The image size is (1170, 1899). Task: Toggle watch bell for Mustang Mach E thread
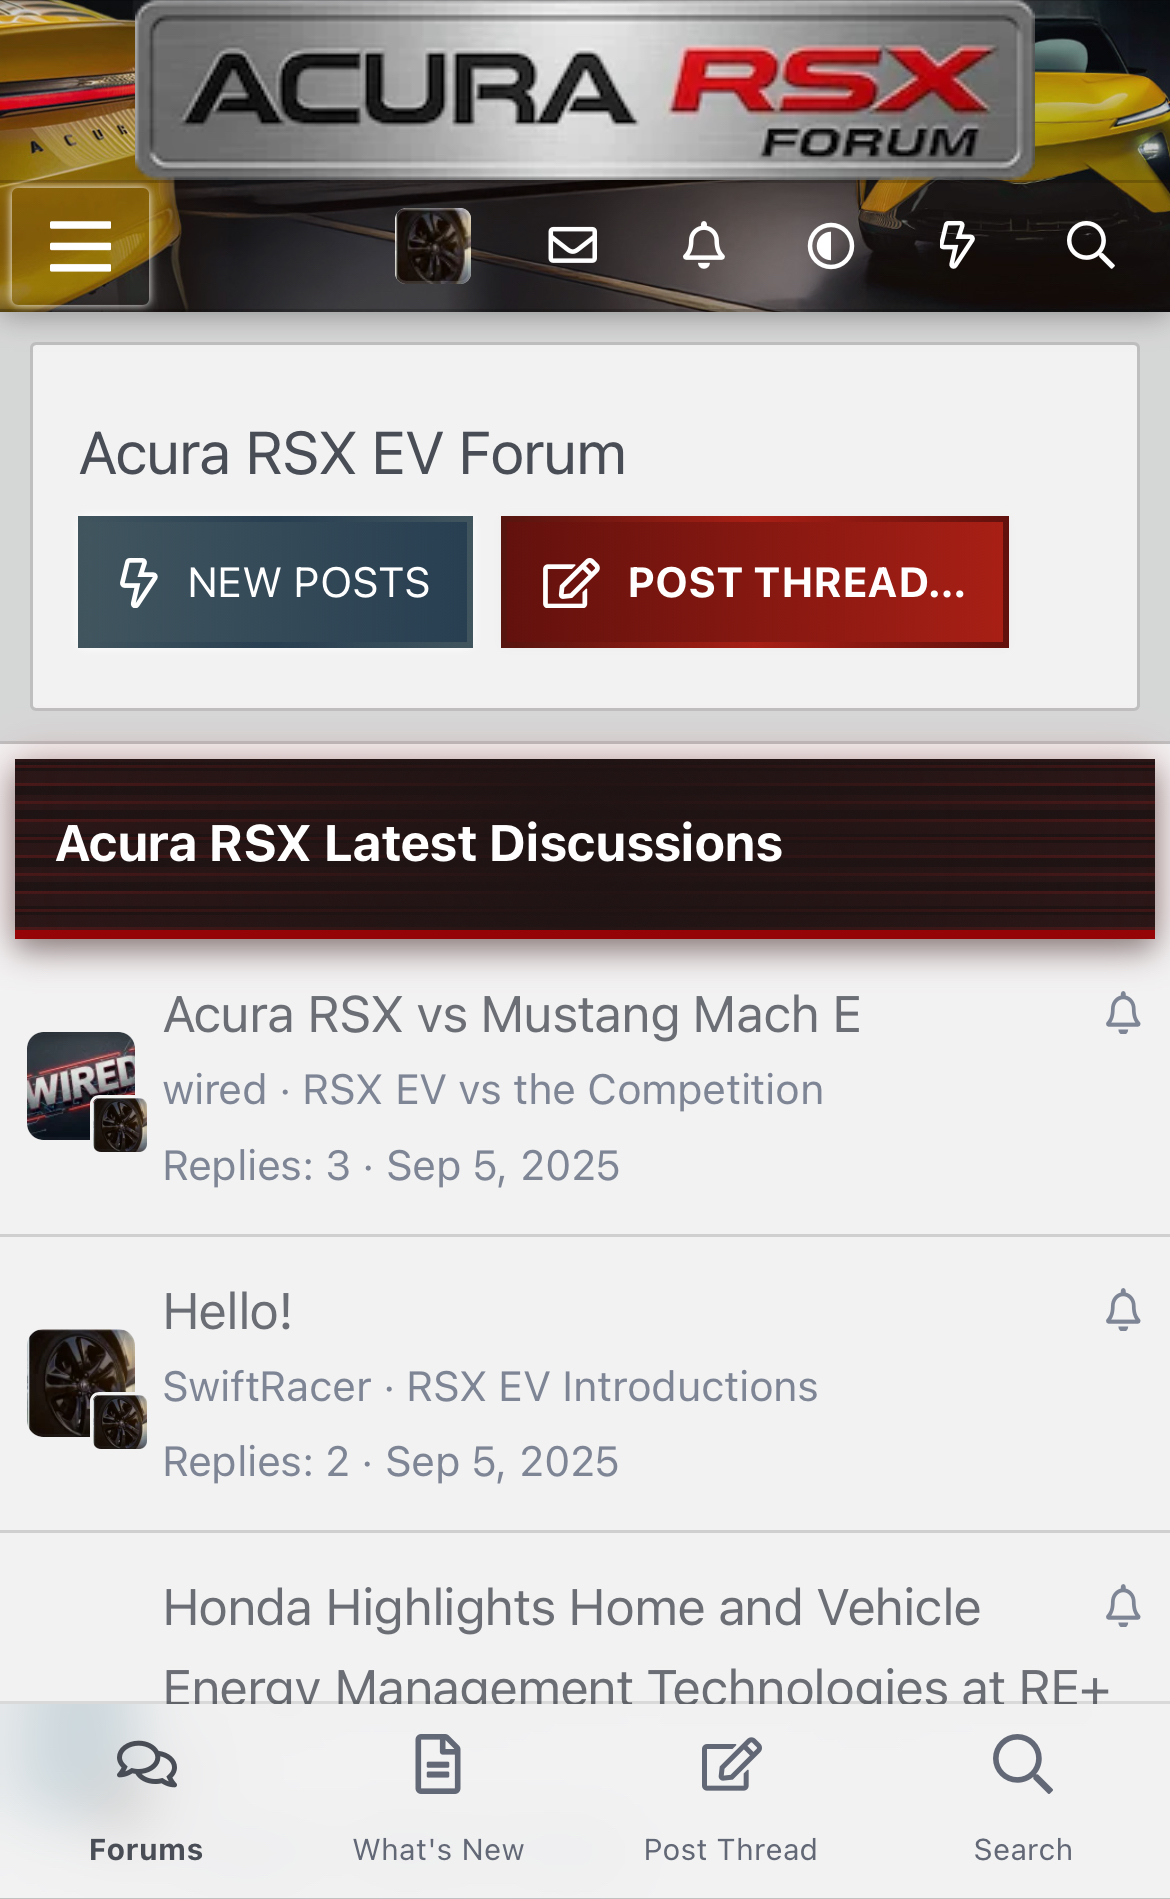[1123, 1013]
